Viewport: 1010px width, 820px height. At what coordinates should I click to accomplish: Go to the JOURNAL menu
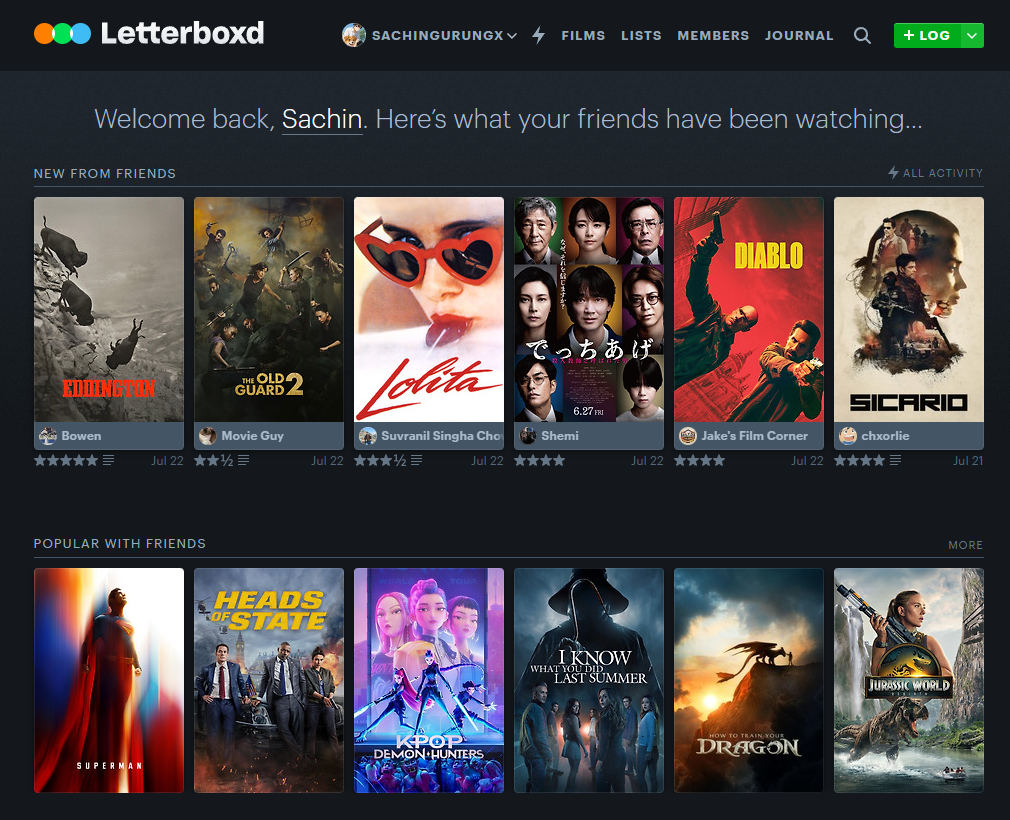pos(799,35)
